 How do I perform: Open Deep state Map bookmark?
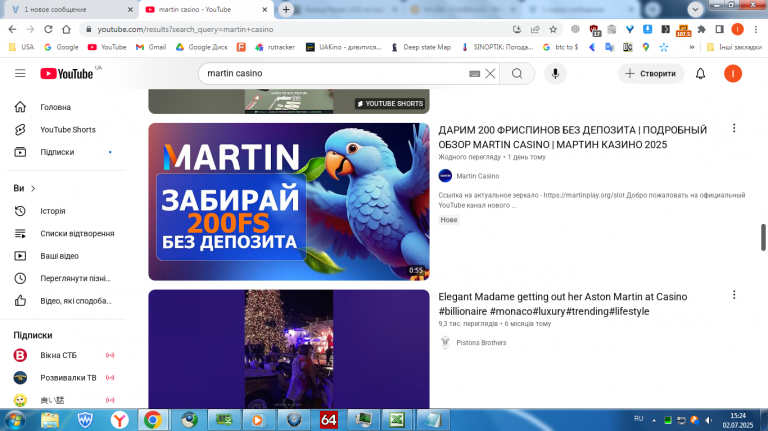421,47
